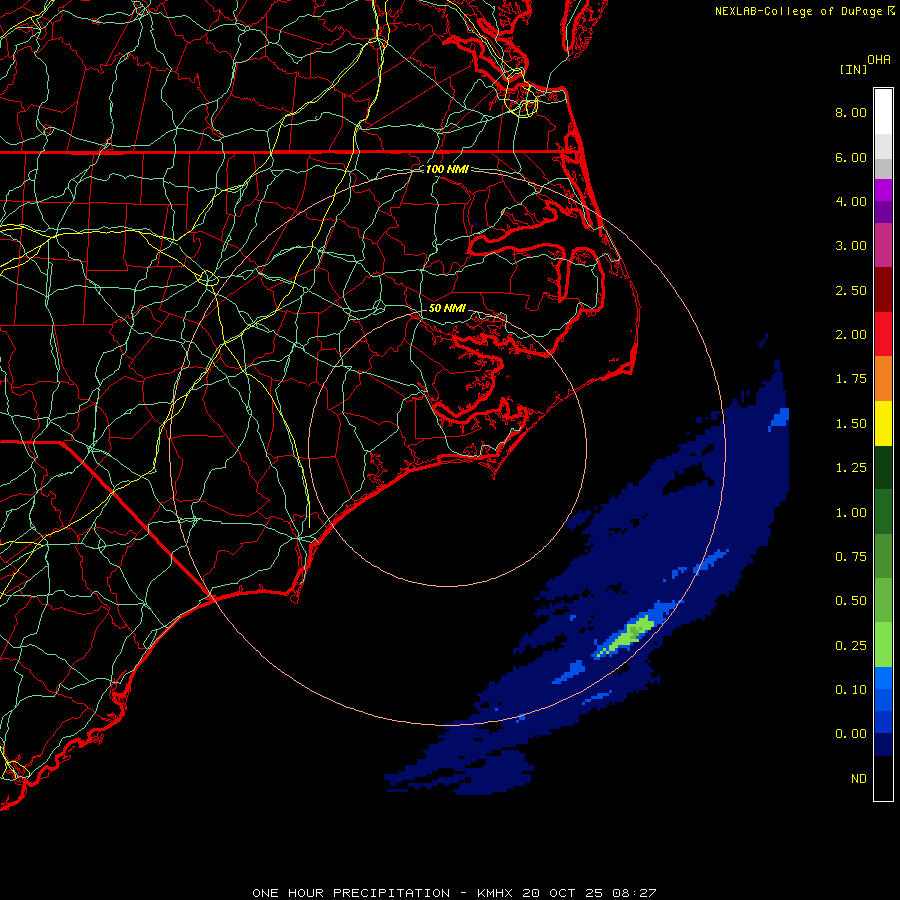Select the 2.00 legend value
900x900 pixels.
(851, 335)
